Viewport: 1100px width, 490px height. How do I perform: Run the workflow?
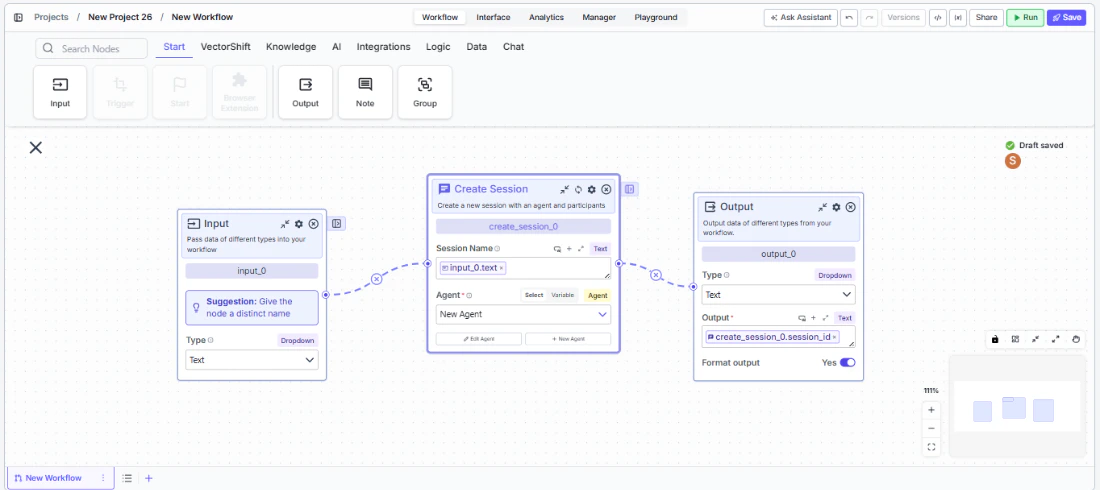(x=1025, y=18)
